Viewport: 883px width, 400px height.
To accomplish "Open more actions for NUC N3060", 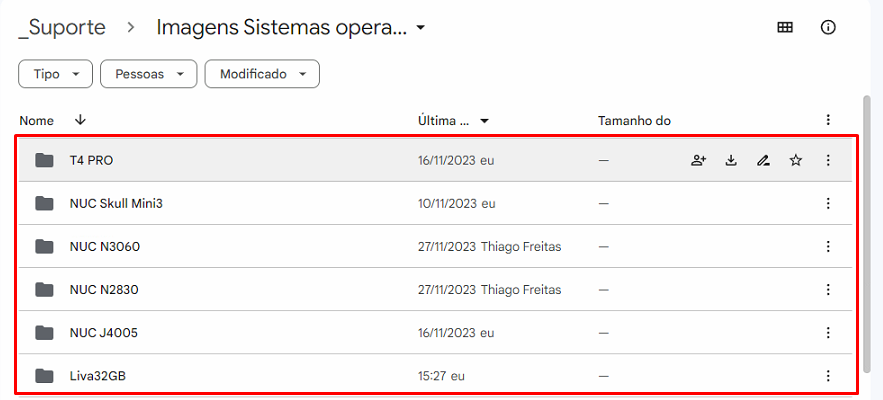I will [x=828, y=246].
